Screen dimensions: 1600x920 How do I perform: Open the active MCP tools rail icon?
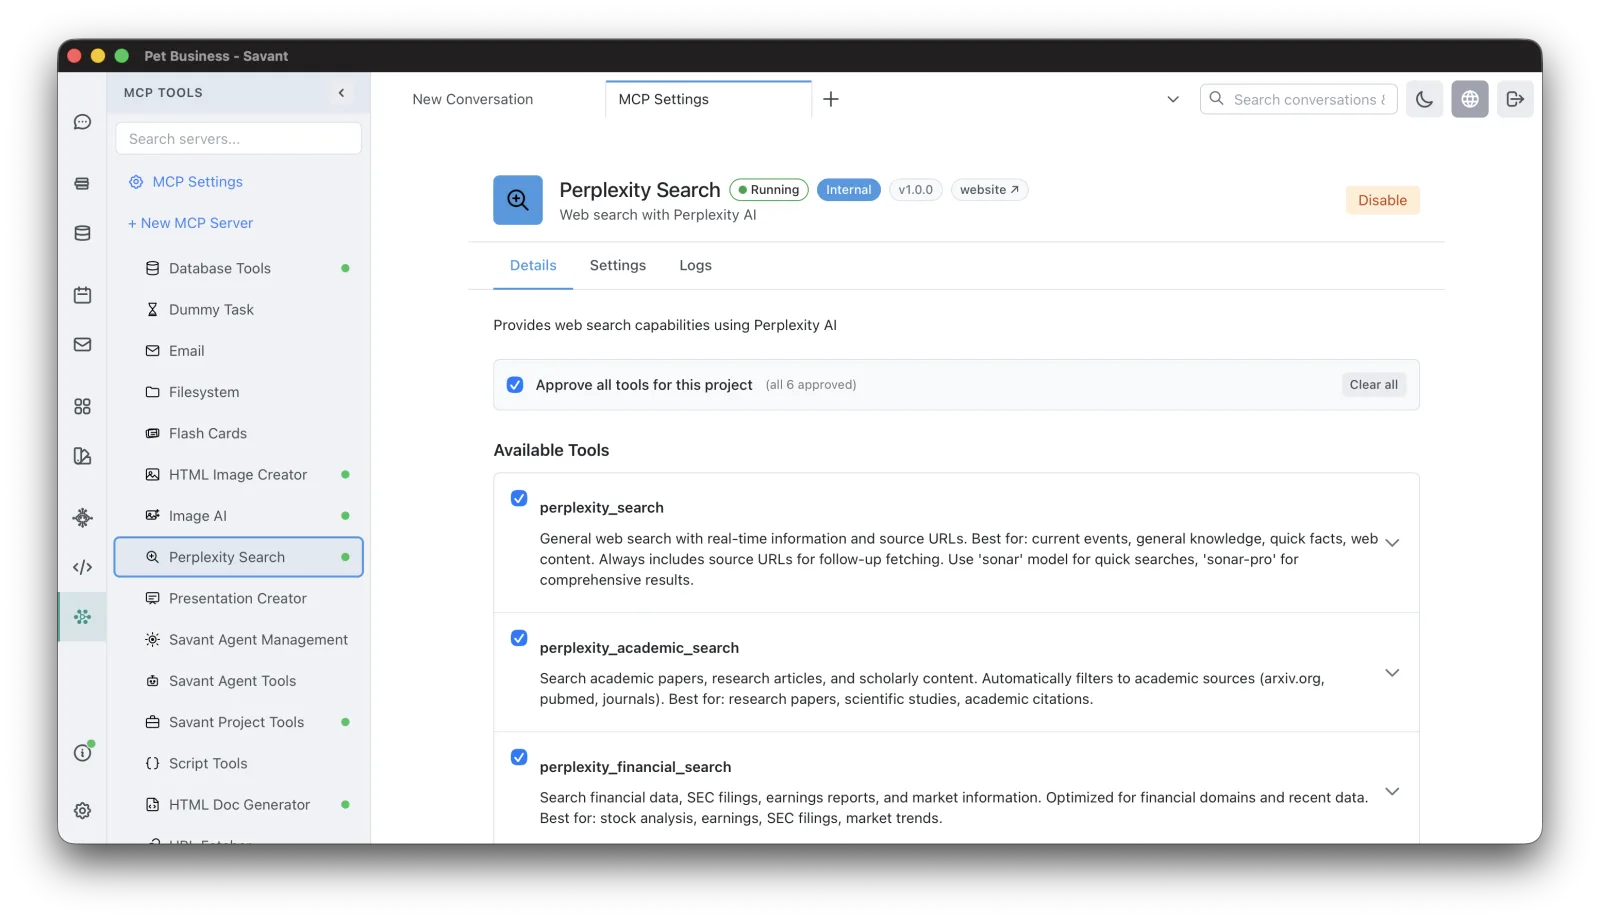[x=83, y=617]
